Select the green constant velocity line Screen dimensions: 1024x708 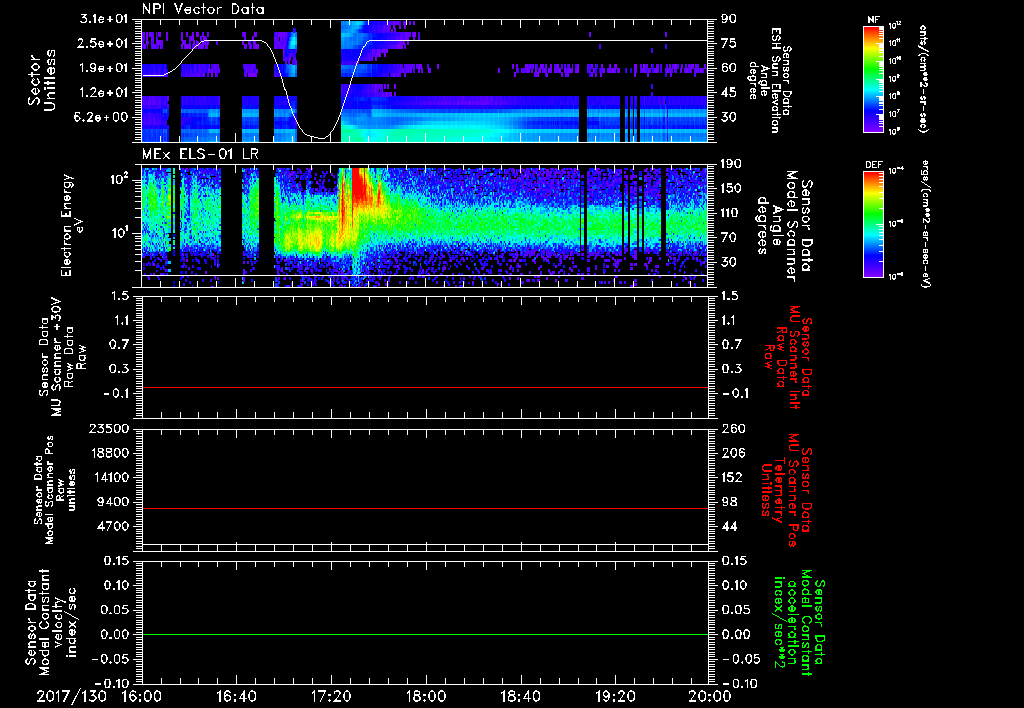(x=425, y=634)
